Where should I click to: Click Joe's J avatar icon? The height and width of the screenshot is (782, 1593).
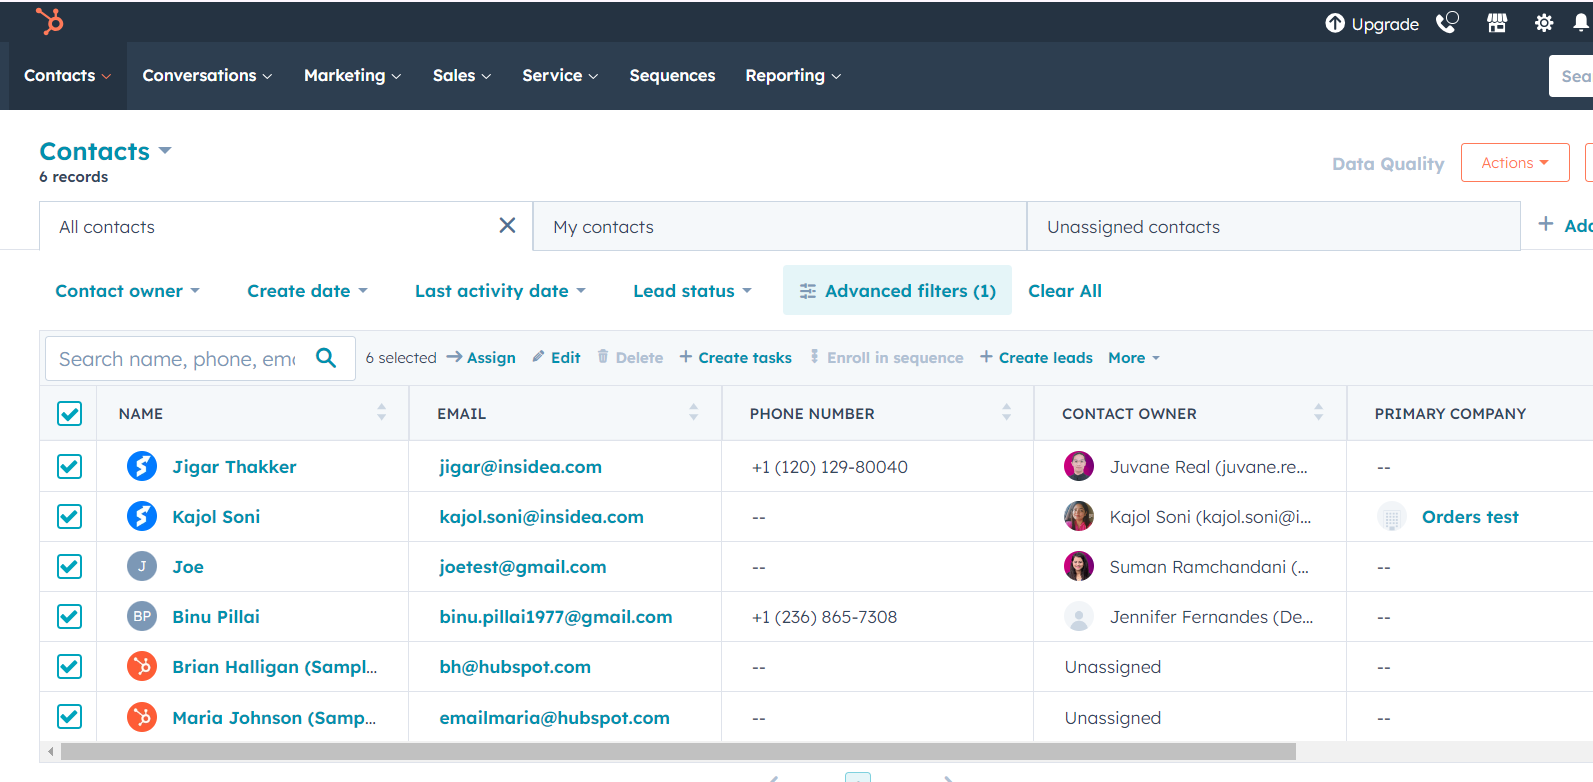142,566
